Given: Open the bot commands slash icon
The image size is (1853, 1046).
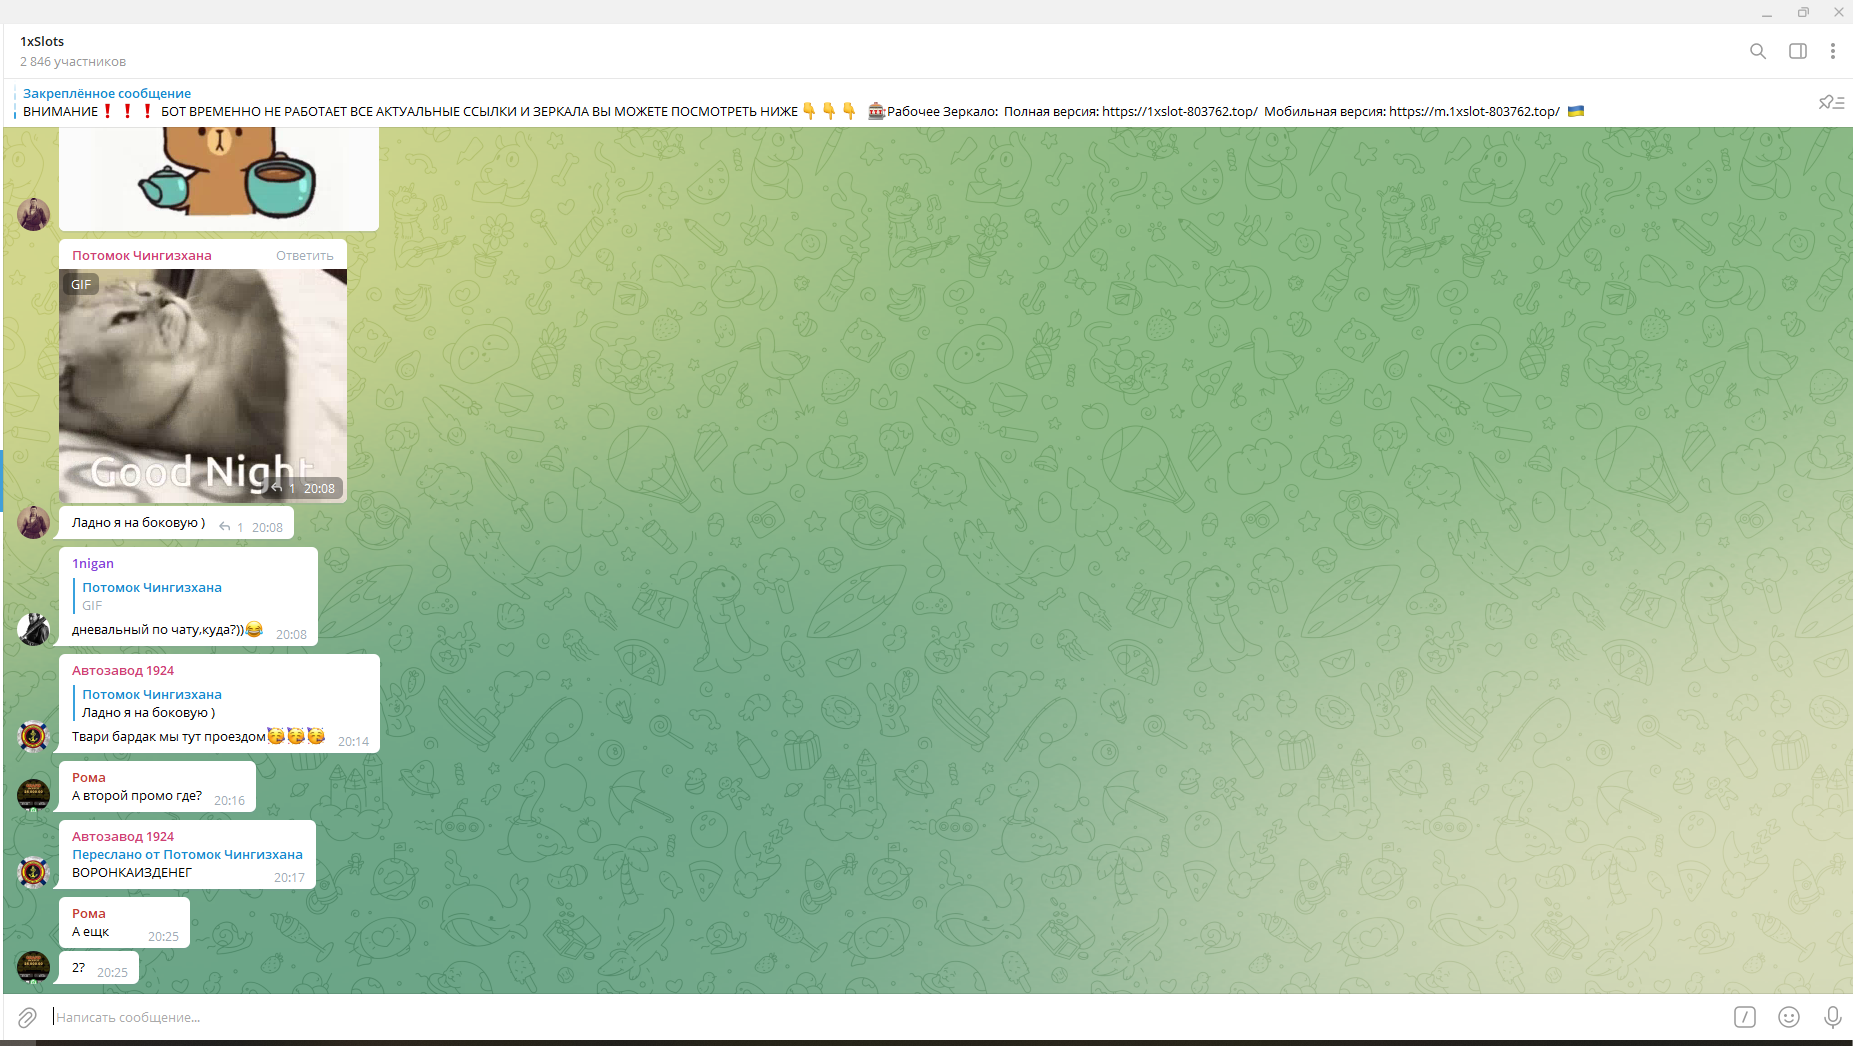Looking at the screenshot, I should [1744, 1017].
